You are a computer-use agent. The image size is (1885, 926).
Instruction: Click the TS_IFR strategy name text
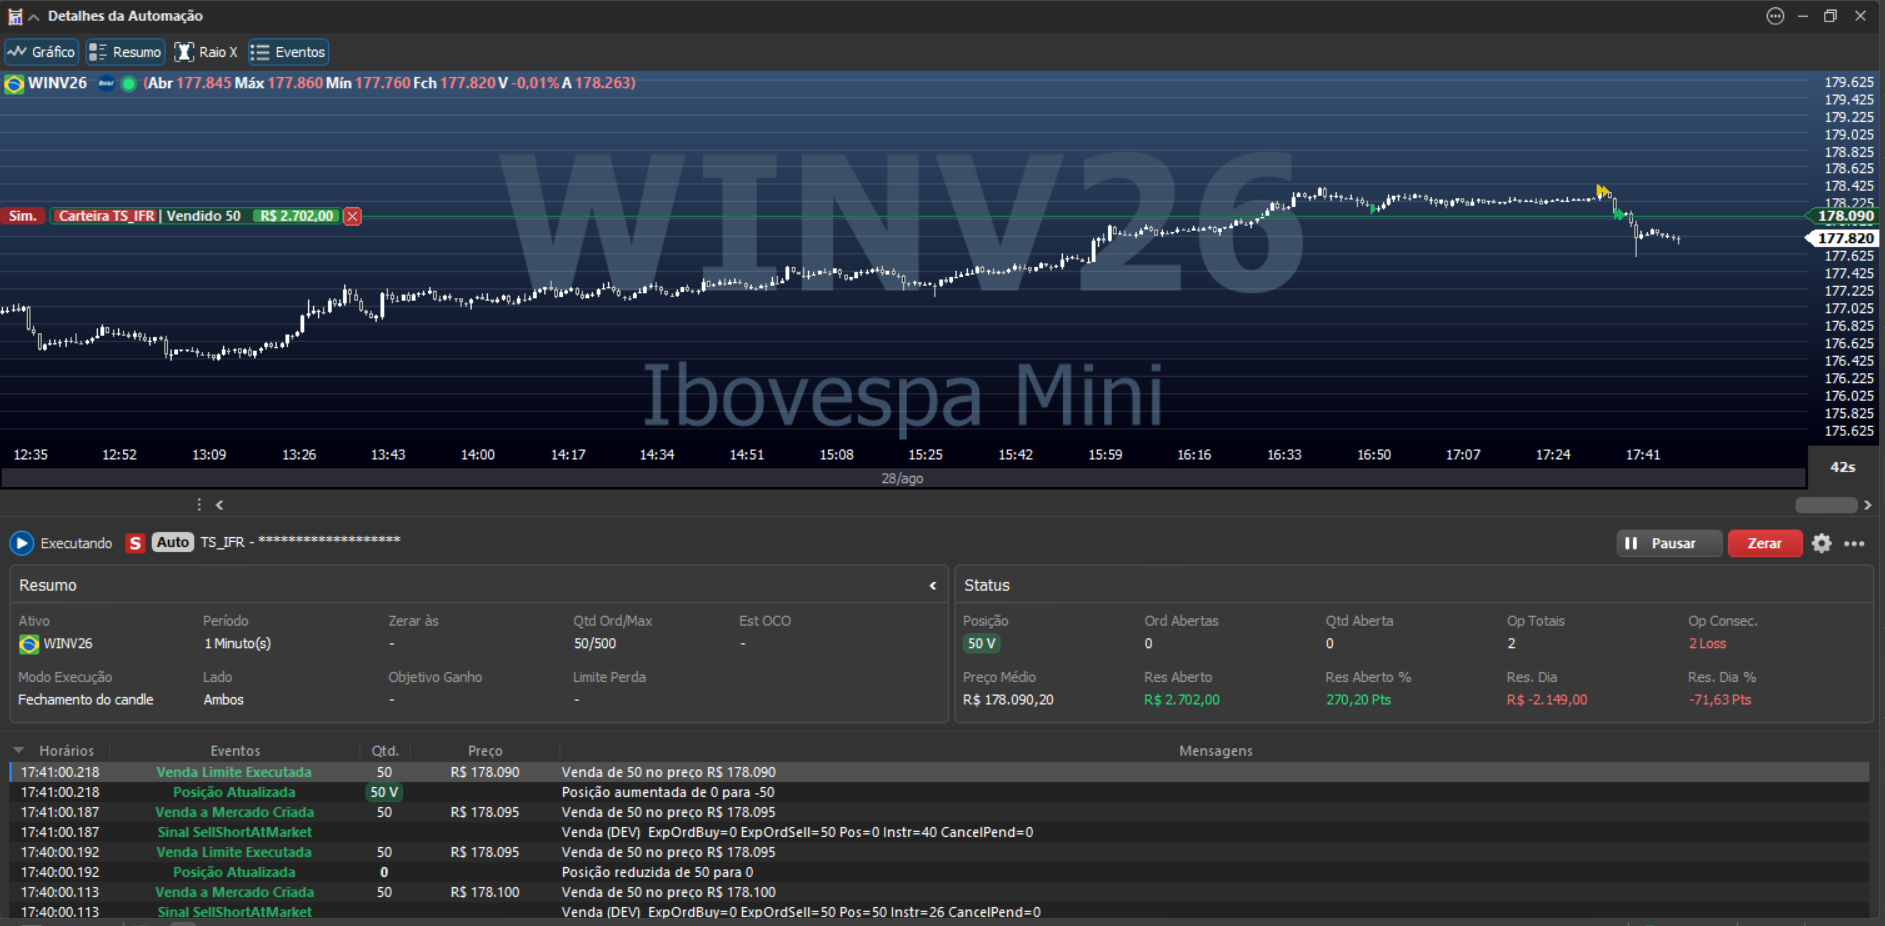coord(222,542)
